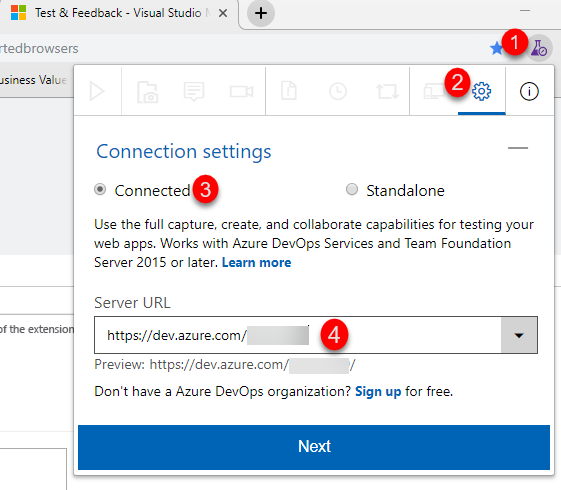The width and height of the screenshot is (561, 490).
Task: Select the Standalone radio button
Action: click(352, 189)
